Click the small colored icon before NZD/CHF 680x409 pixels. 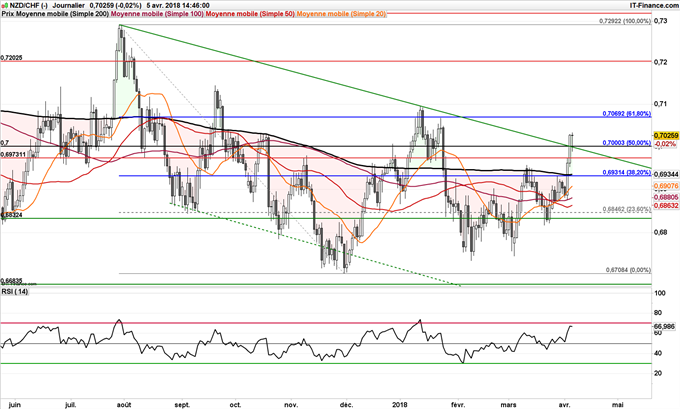coord(3,6)
